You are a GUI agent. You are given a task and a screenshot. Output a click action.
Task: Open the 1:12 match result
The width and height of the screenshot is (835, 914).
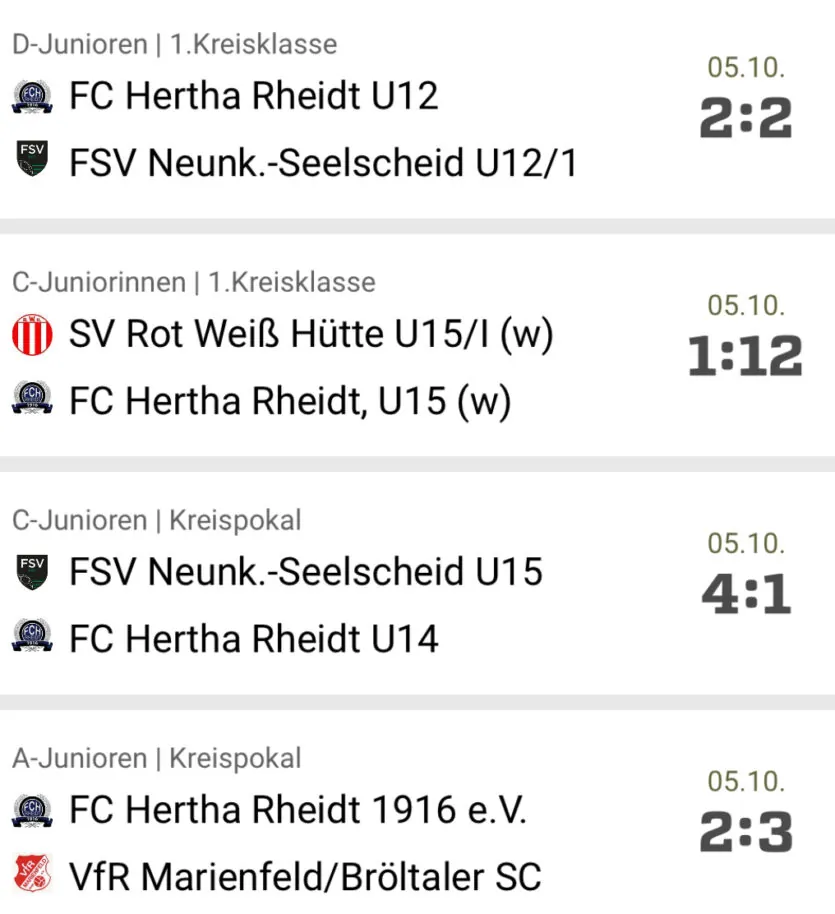pyautogui.click(x=746, y=356)
